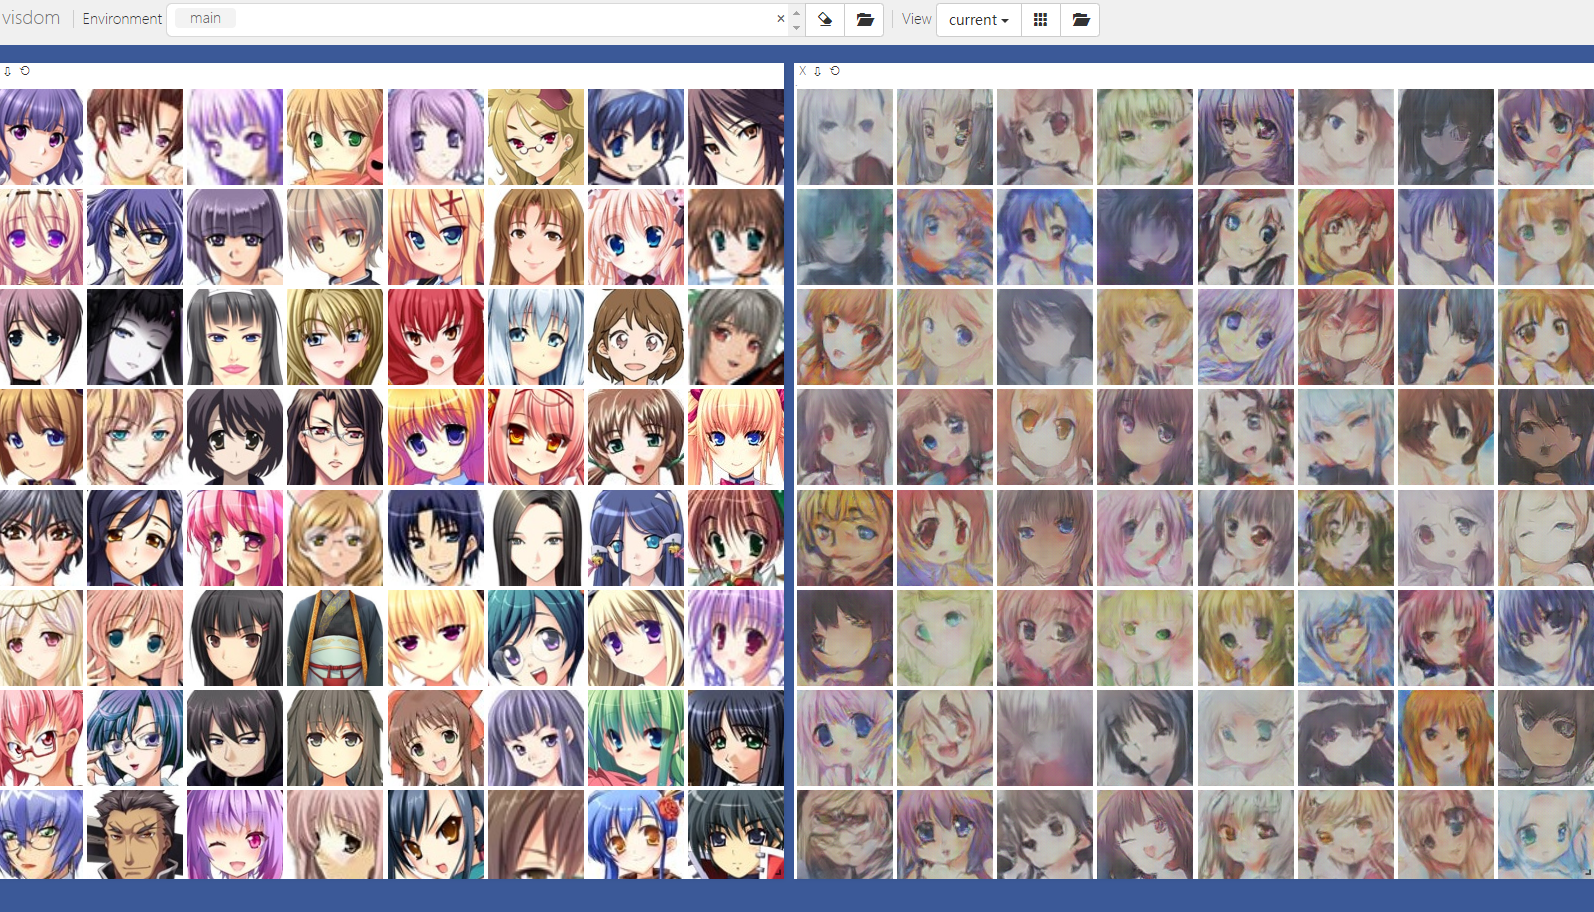Open the manage environments folder icon
The height and width of the screenshot is (912, 1594).
[865, 19]
